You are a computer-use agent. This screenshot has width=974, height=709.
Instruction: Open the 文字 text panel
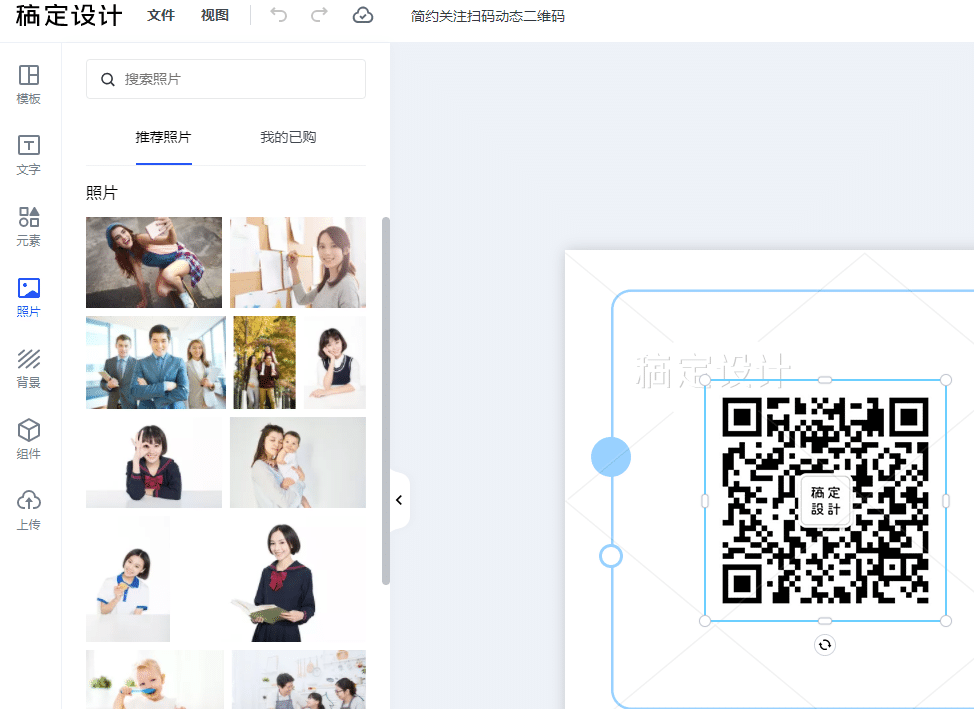(29, 155)
